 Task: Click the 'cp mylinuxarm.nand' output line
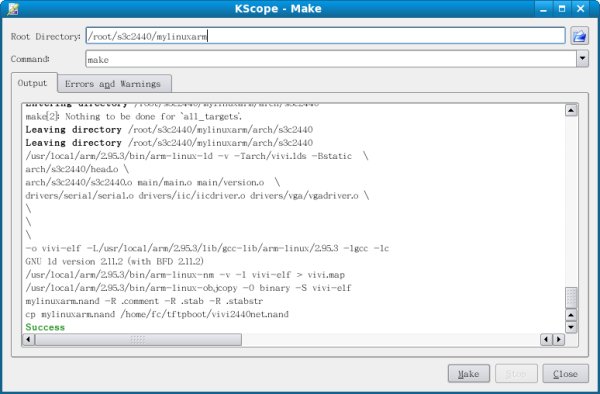click(157, 314)
